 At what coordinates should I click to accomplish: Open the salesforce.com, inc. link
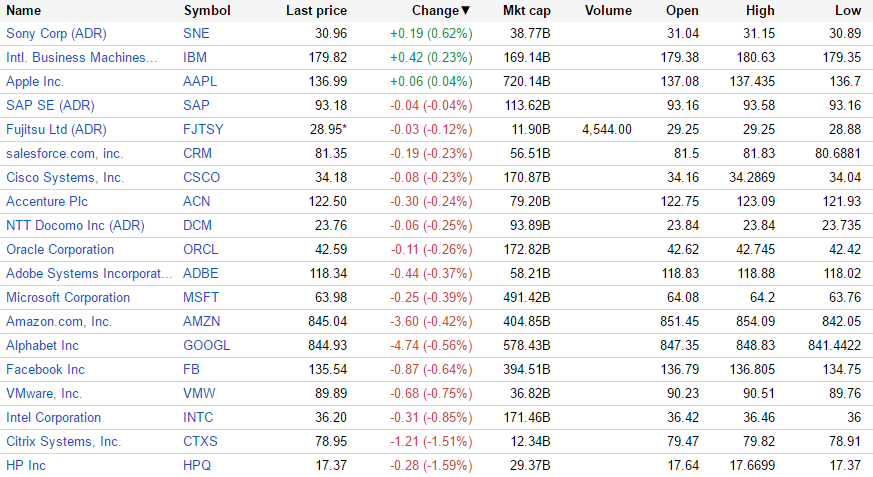pos(64,153)
